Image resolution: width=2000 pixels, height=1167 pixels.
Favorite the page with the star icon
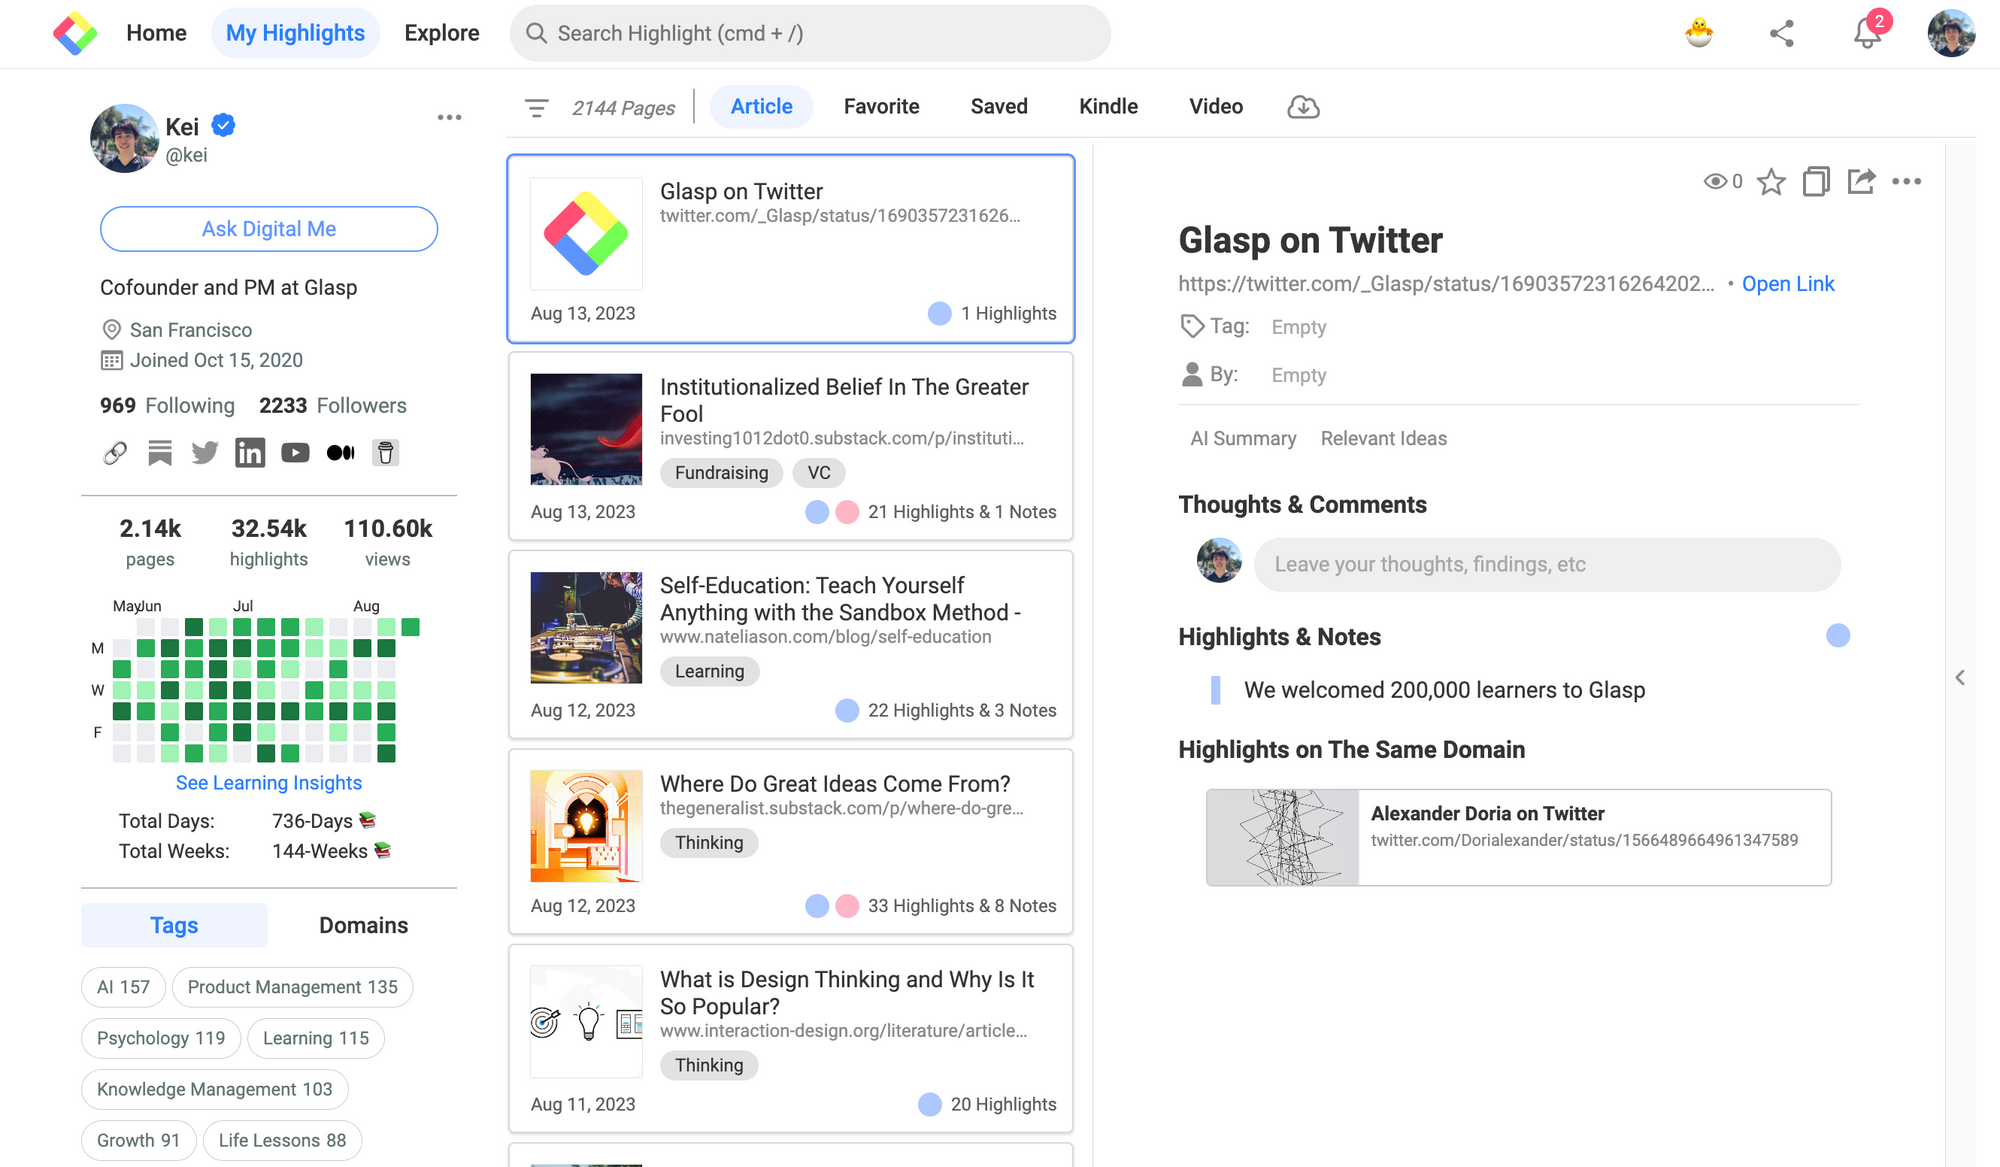coord(1771,181)
